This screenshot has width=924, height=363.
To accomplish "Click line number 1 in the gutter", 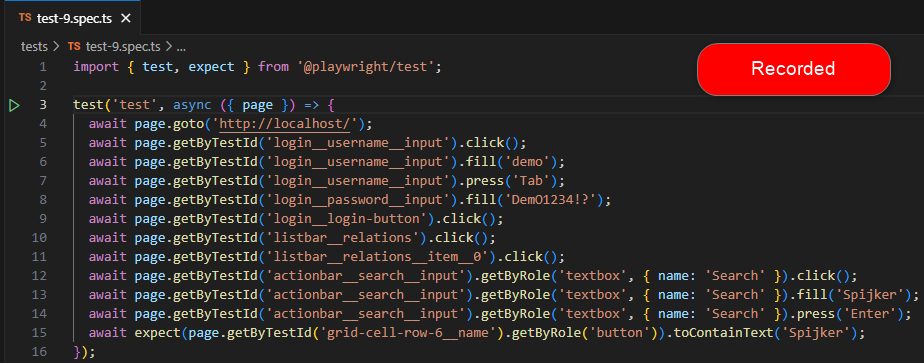I will click(42, 67).
